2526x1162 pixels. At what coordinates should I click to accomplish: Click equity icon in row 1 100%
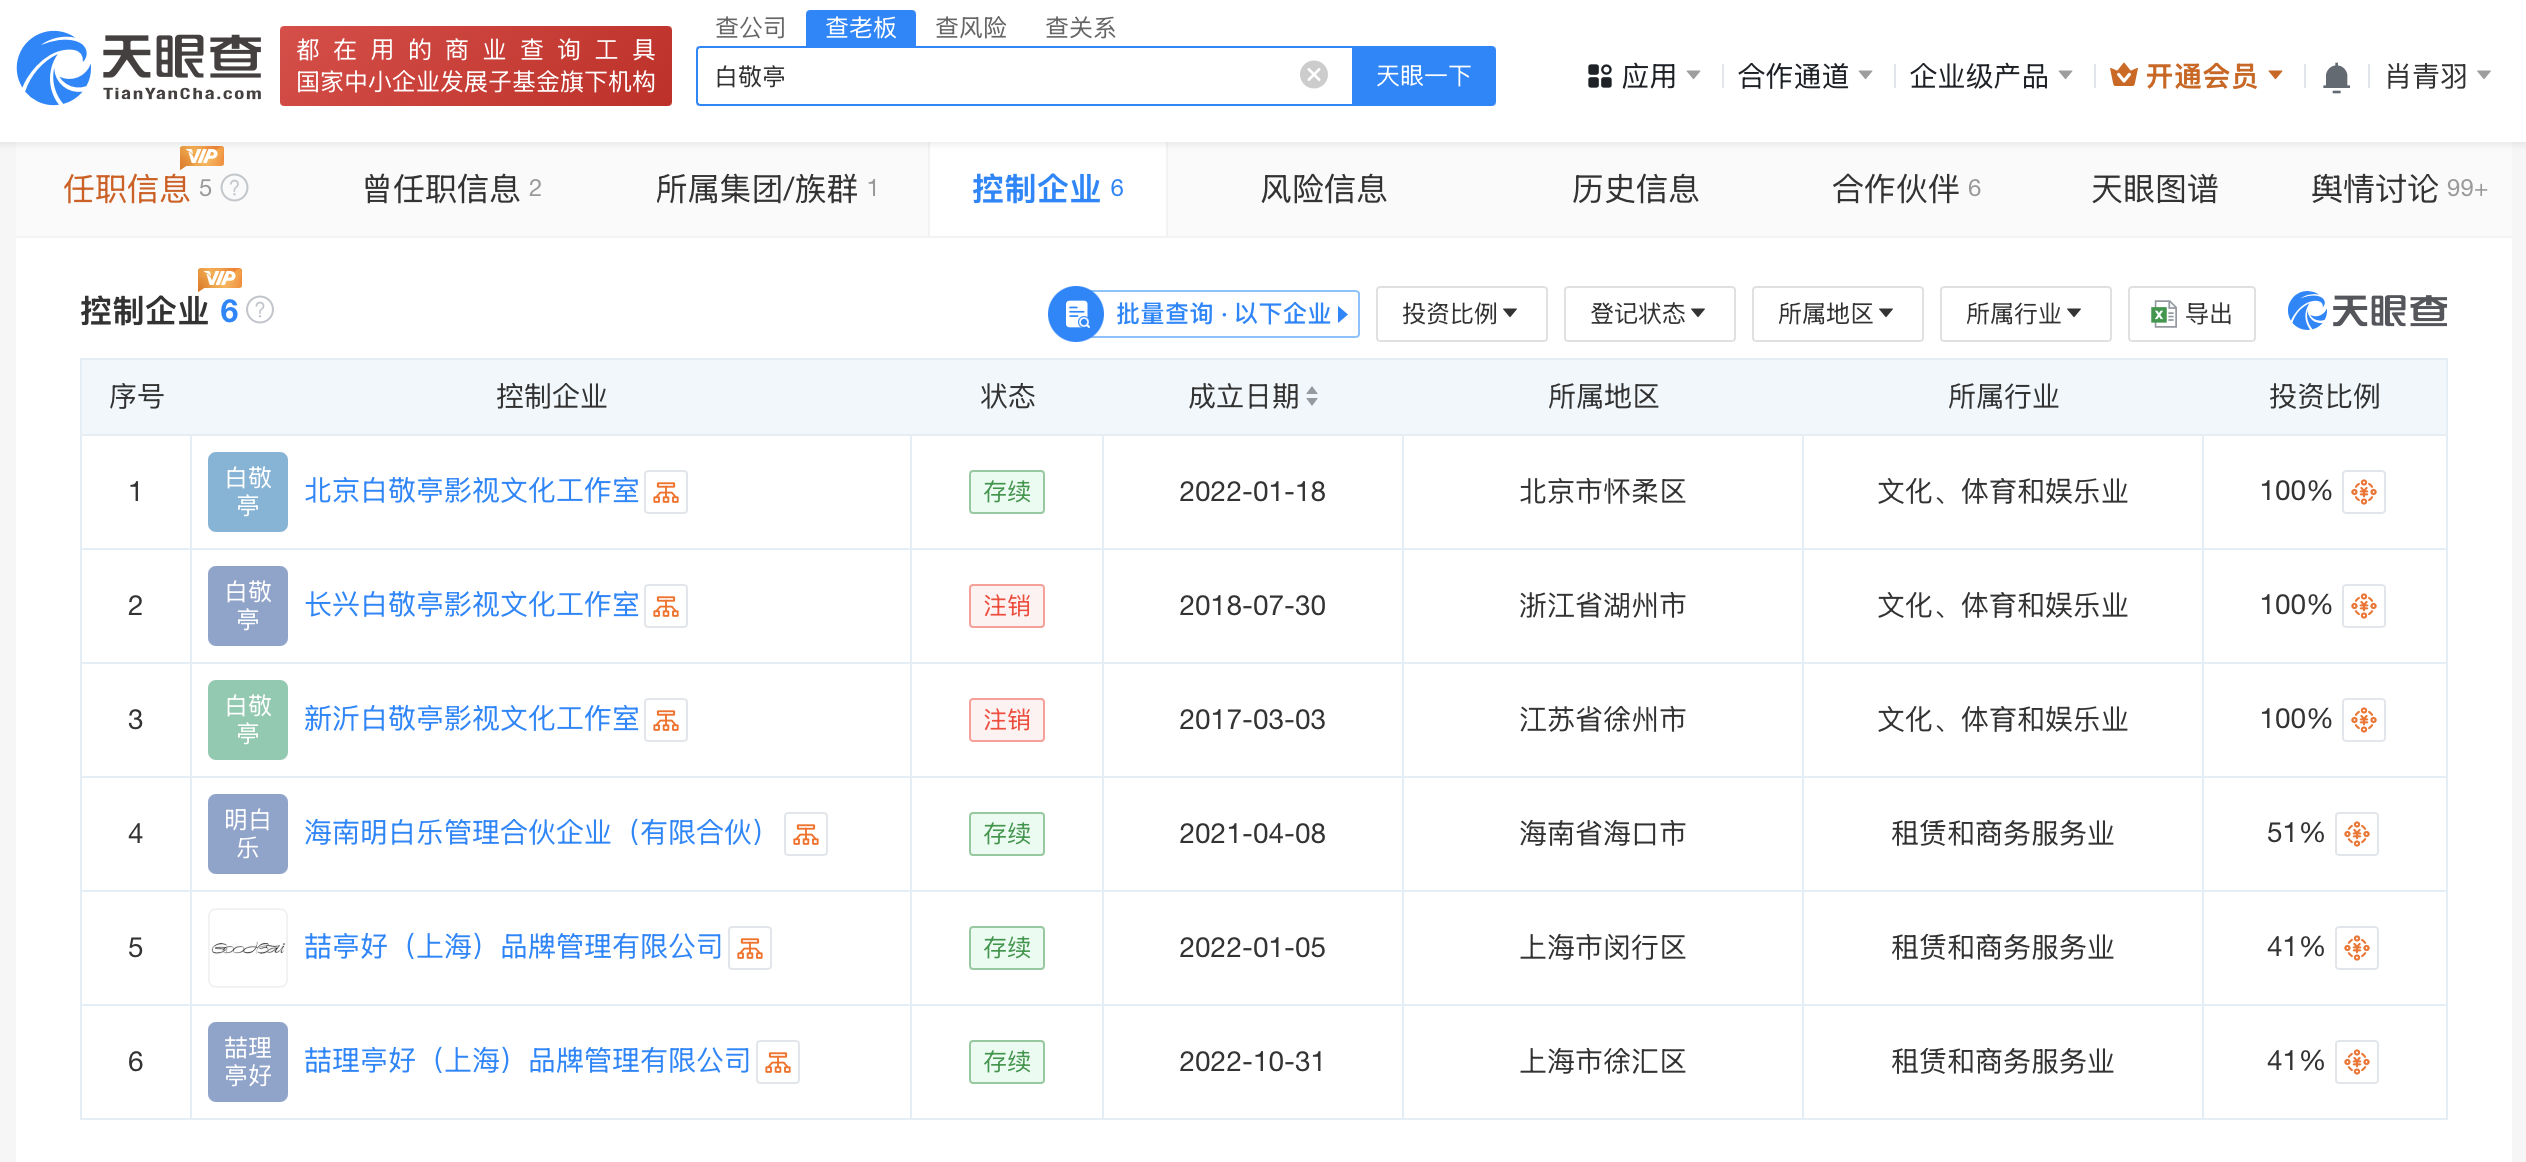click(x=2364, y=492)
